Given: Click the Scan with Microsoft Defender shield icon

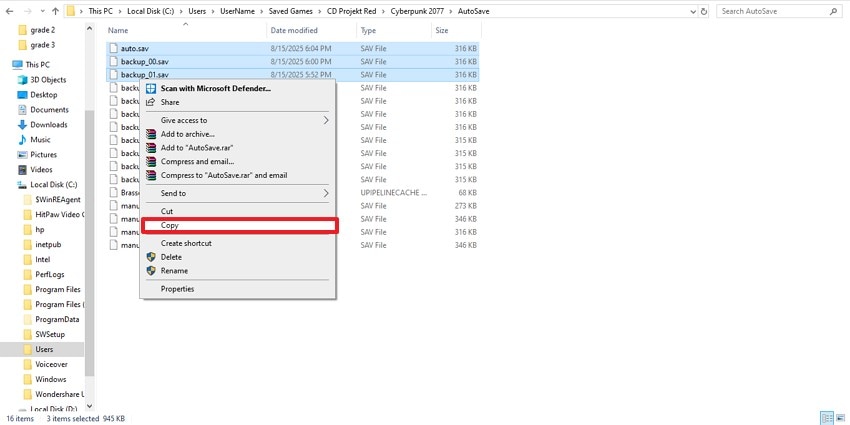Looking at the screenshot, I should (151, 88).
